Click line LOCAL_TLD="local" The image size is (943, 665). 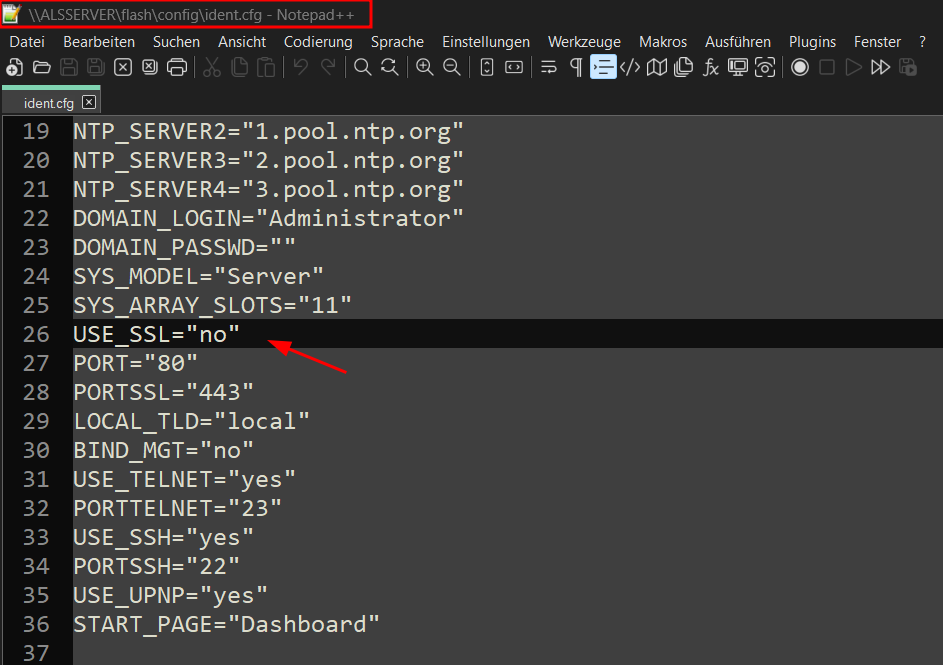(x=191, y=421)
